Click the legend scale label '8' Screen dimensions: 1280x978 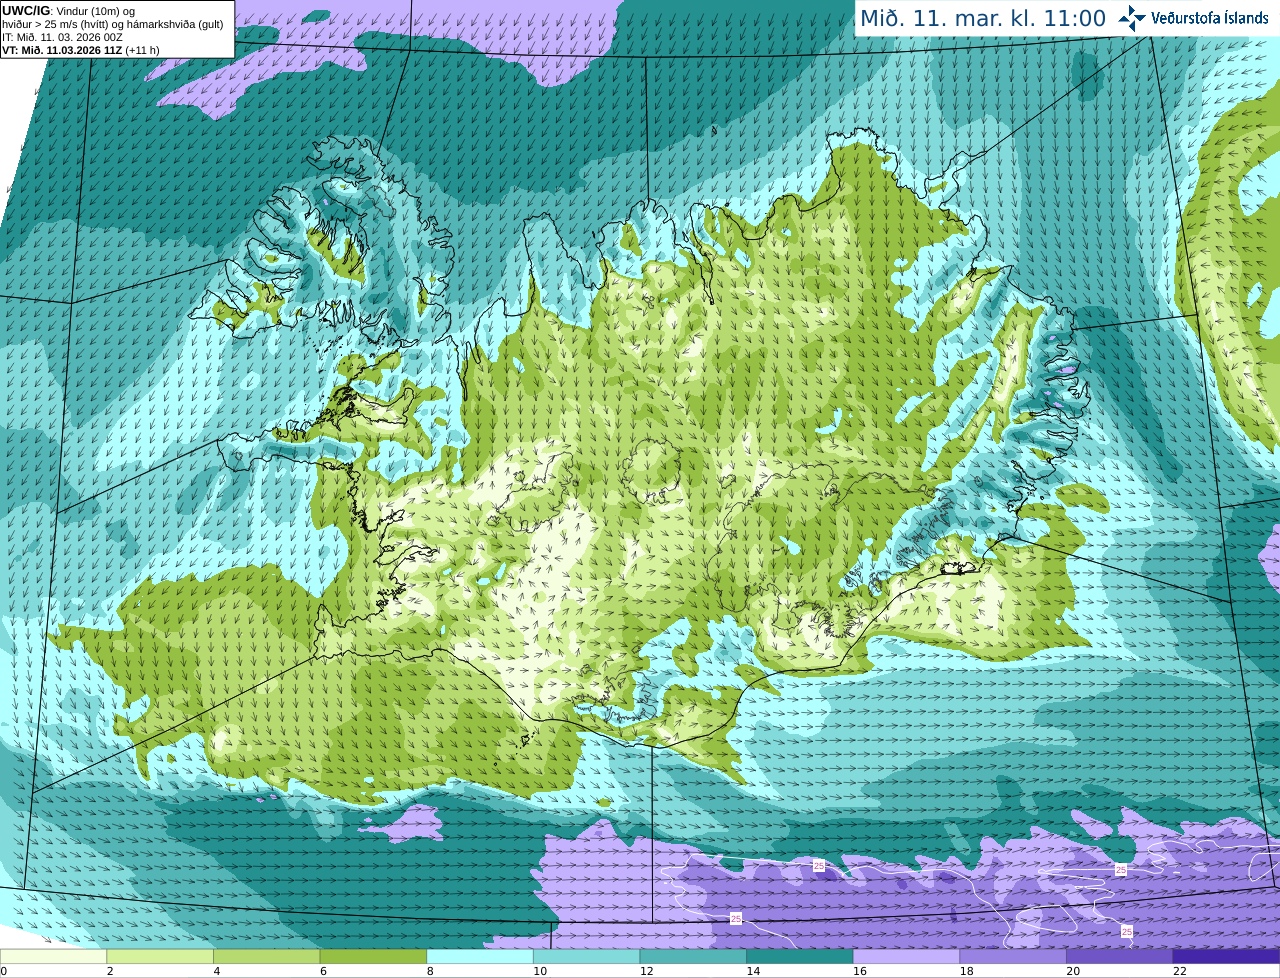430,971
